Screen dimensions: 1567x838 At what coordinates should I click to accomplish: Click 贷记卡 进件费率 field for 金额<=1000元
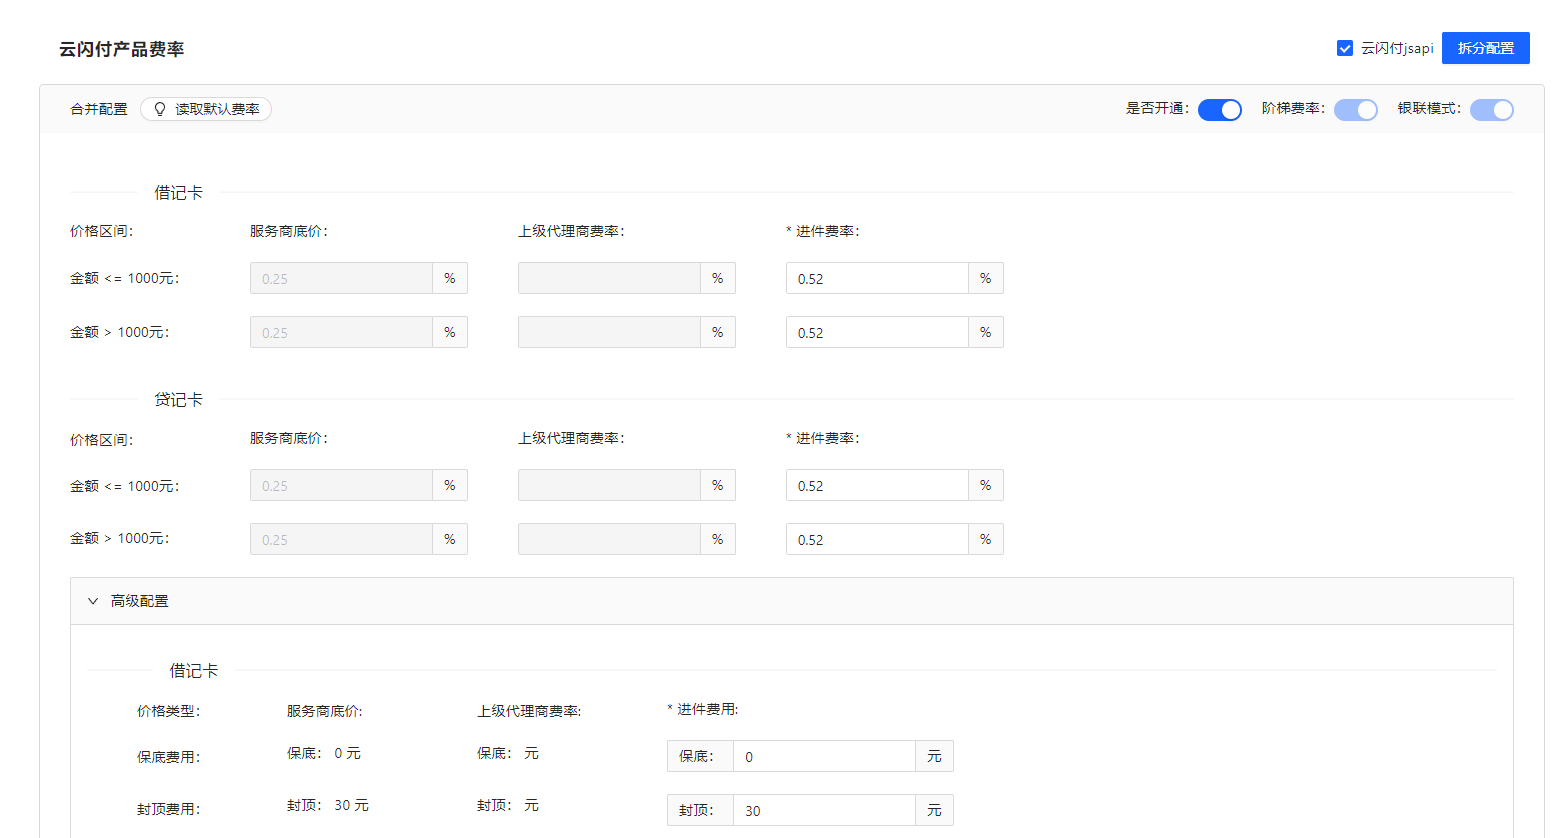point(877,486)
